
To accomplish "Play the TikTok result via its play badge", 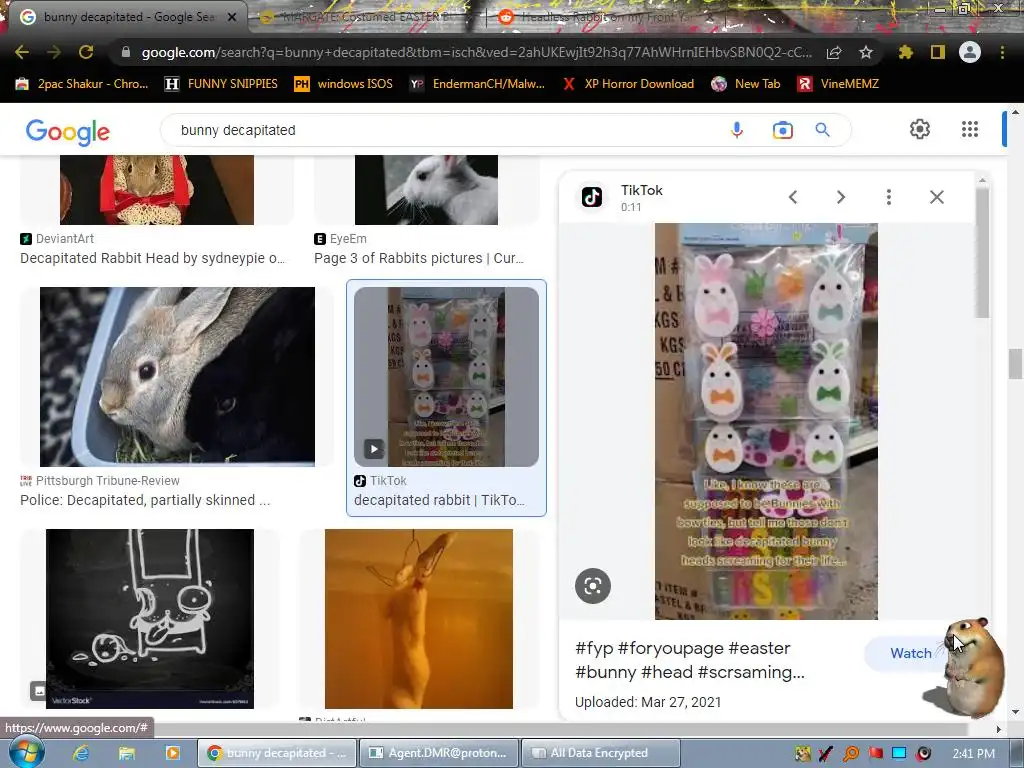I will 374,449.
